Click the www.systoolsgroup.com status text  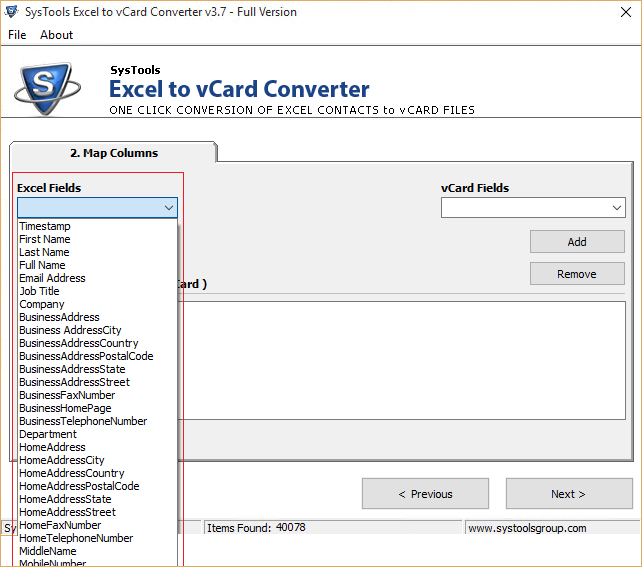pos(527,528)
